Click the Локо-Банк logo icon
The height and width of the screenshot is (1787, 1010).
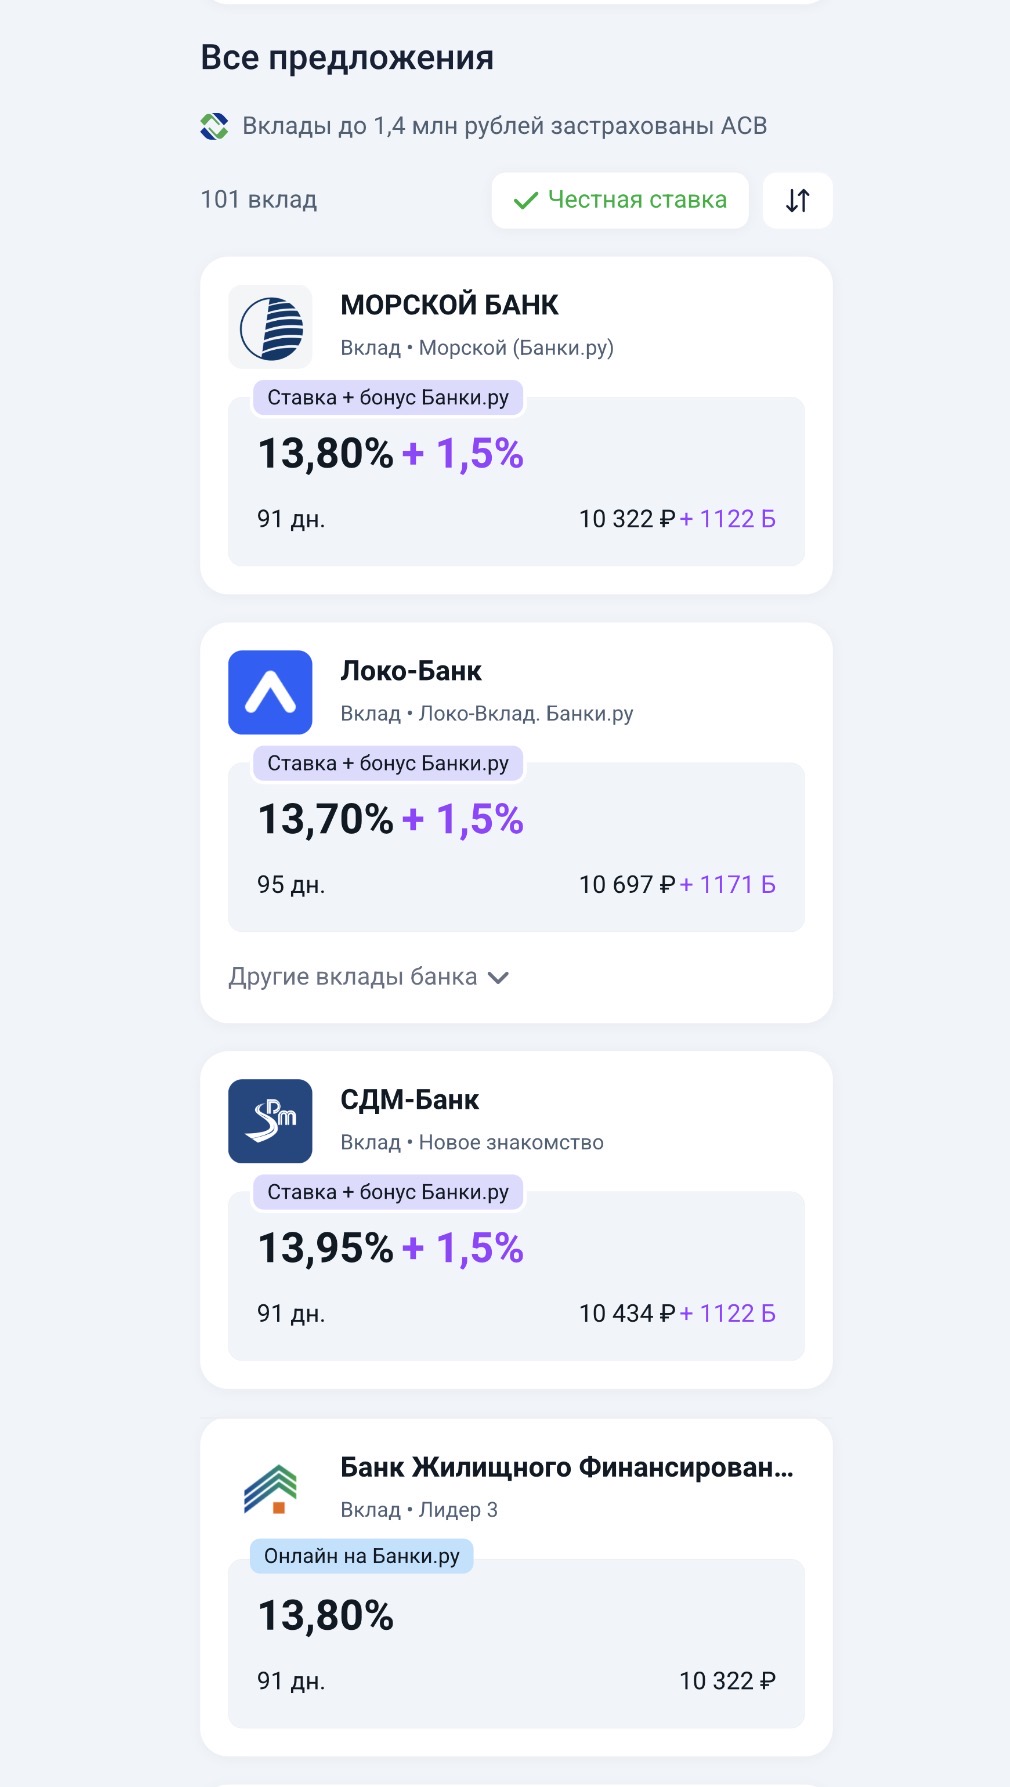coord(270,692)
